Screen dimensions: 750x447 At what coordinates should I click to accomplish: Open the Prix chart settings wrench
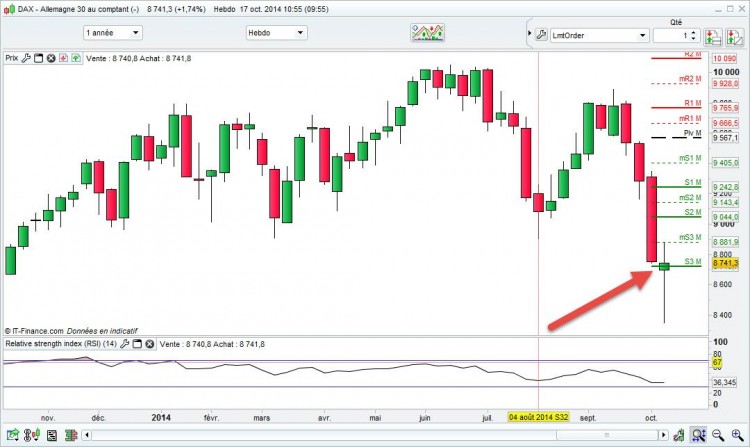click(26, 58)
